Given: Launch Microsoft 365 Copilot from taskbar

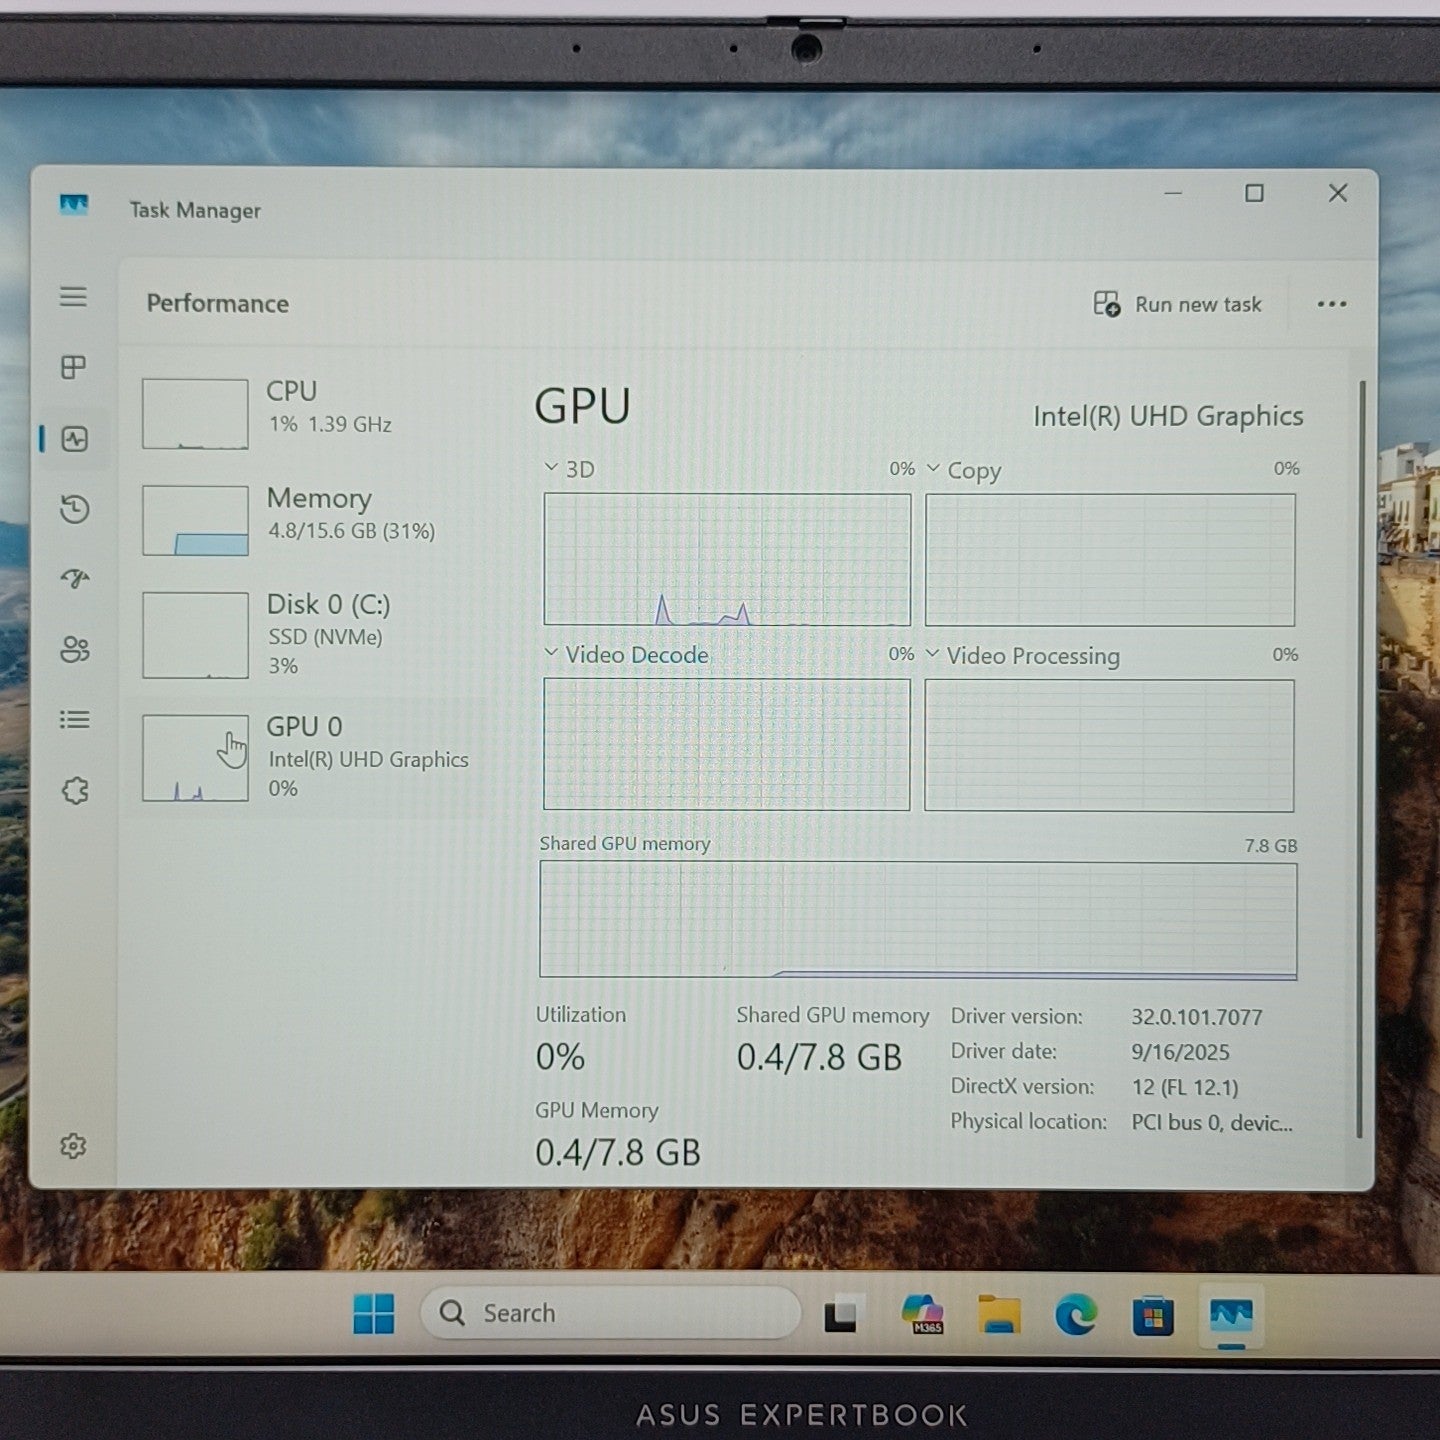Looking at the screenshot, I should click(922, 1314).
